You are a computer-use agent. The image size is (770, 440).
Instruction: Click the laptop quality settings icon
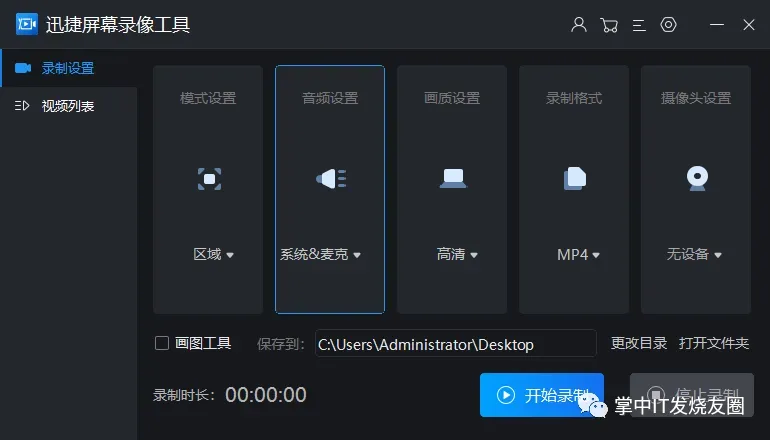[x=453, y=178]
